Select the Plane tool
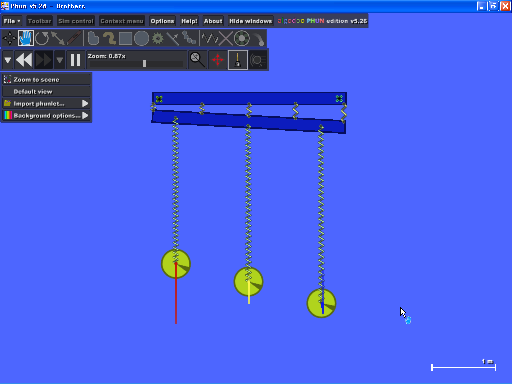Screen dimensions: 513x385 click(x=173, y=39)
